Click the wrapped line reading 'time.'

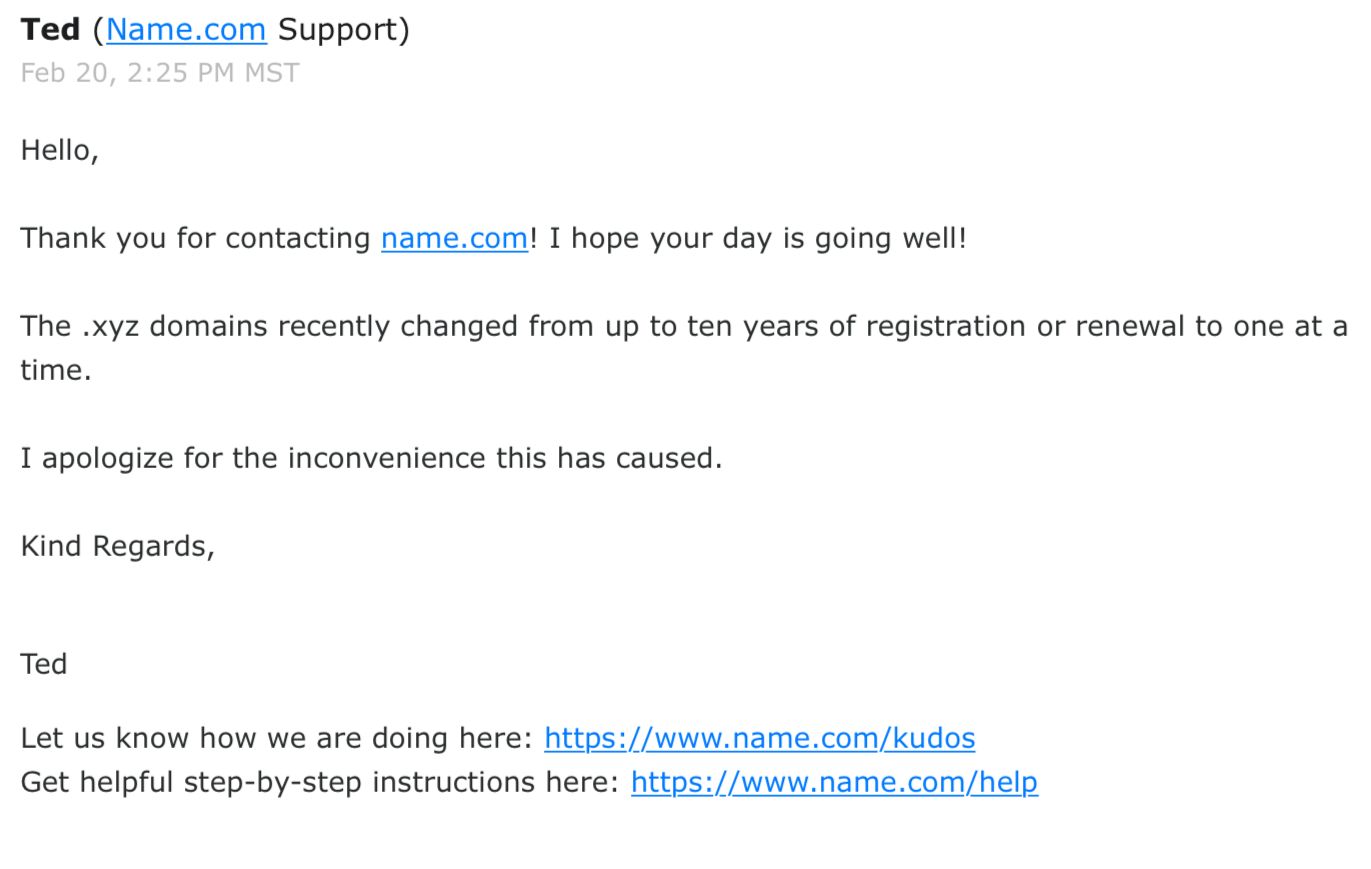click(x=56, y=370)
